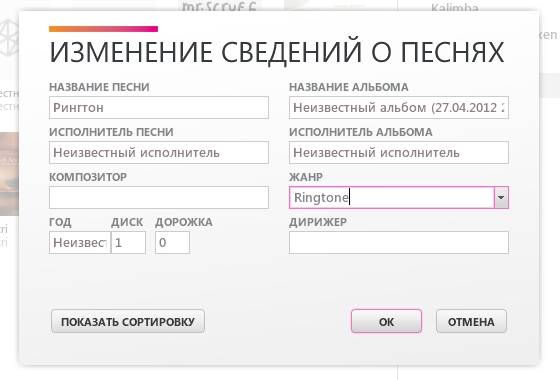Click the Исполнитель песни input field
560x380 pixels.
pos(159,152)
